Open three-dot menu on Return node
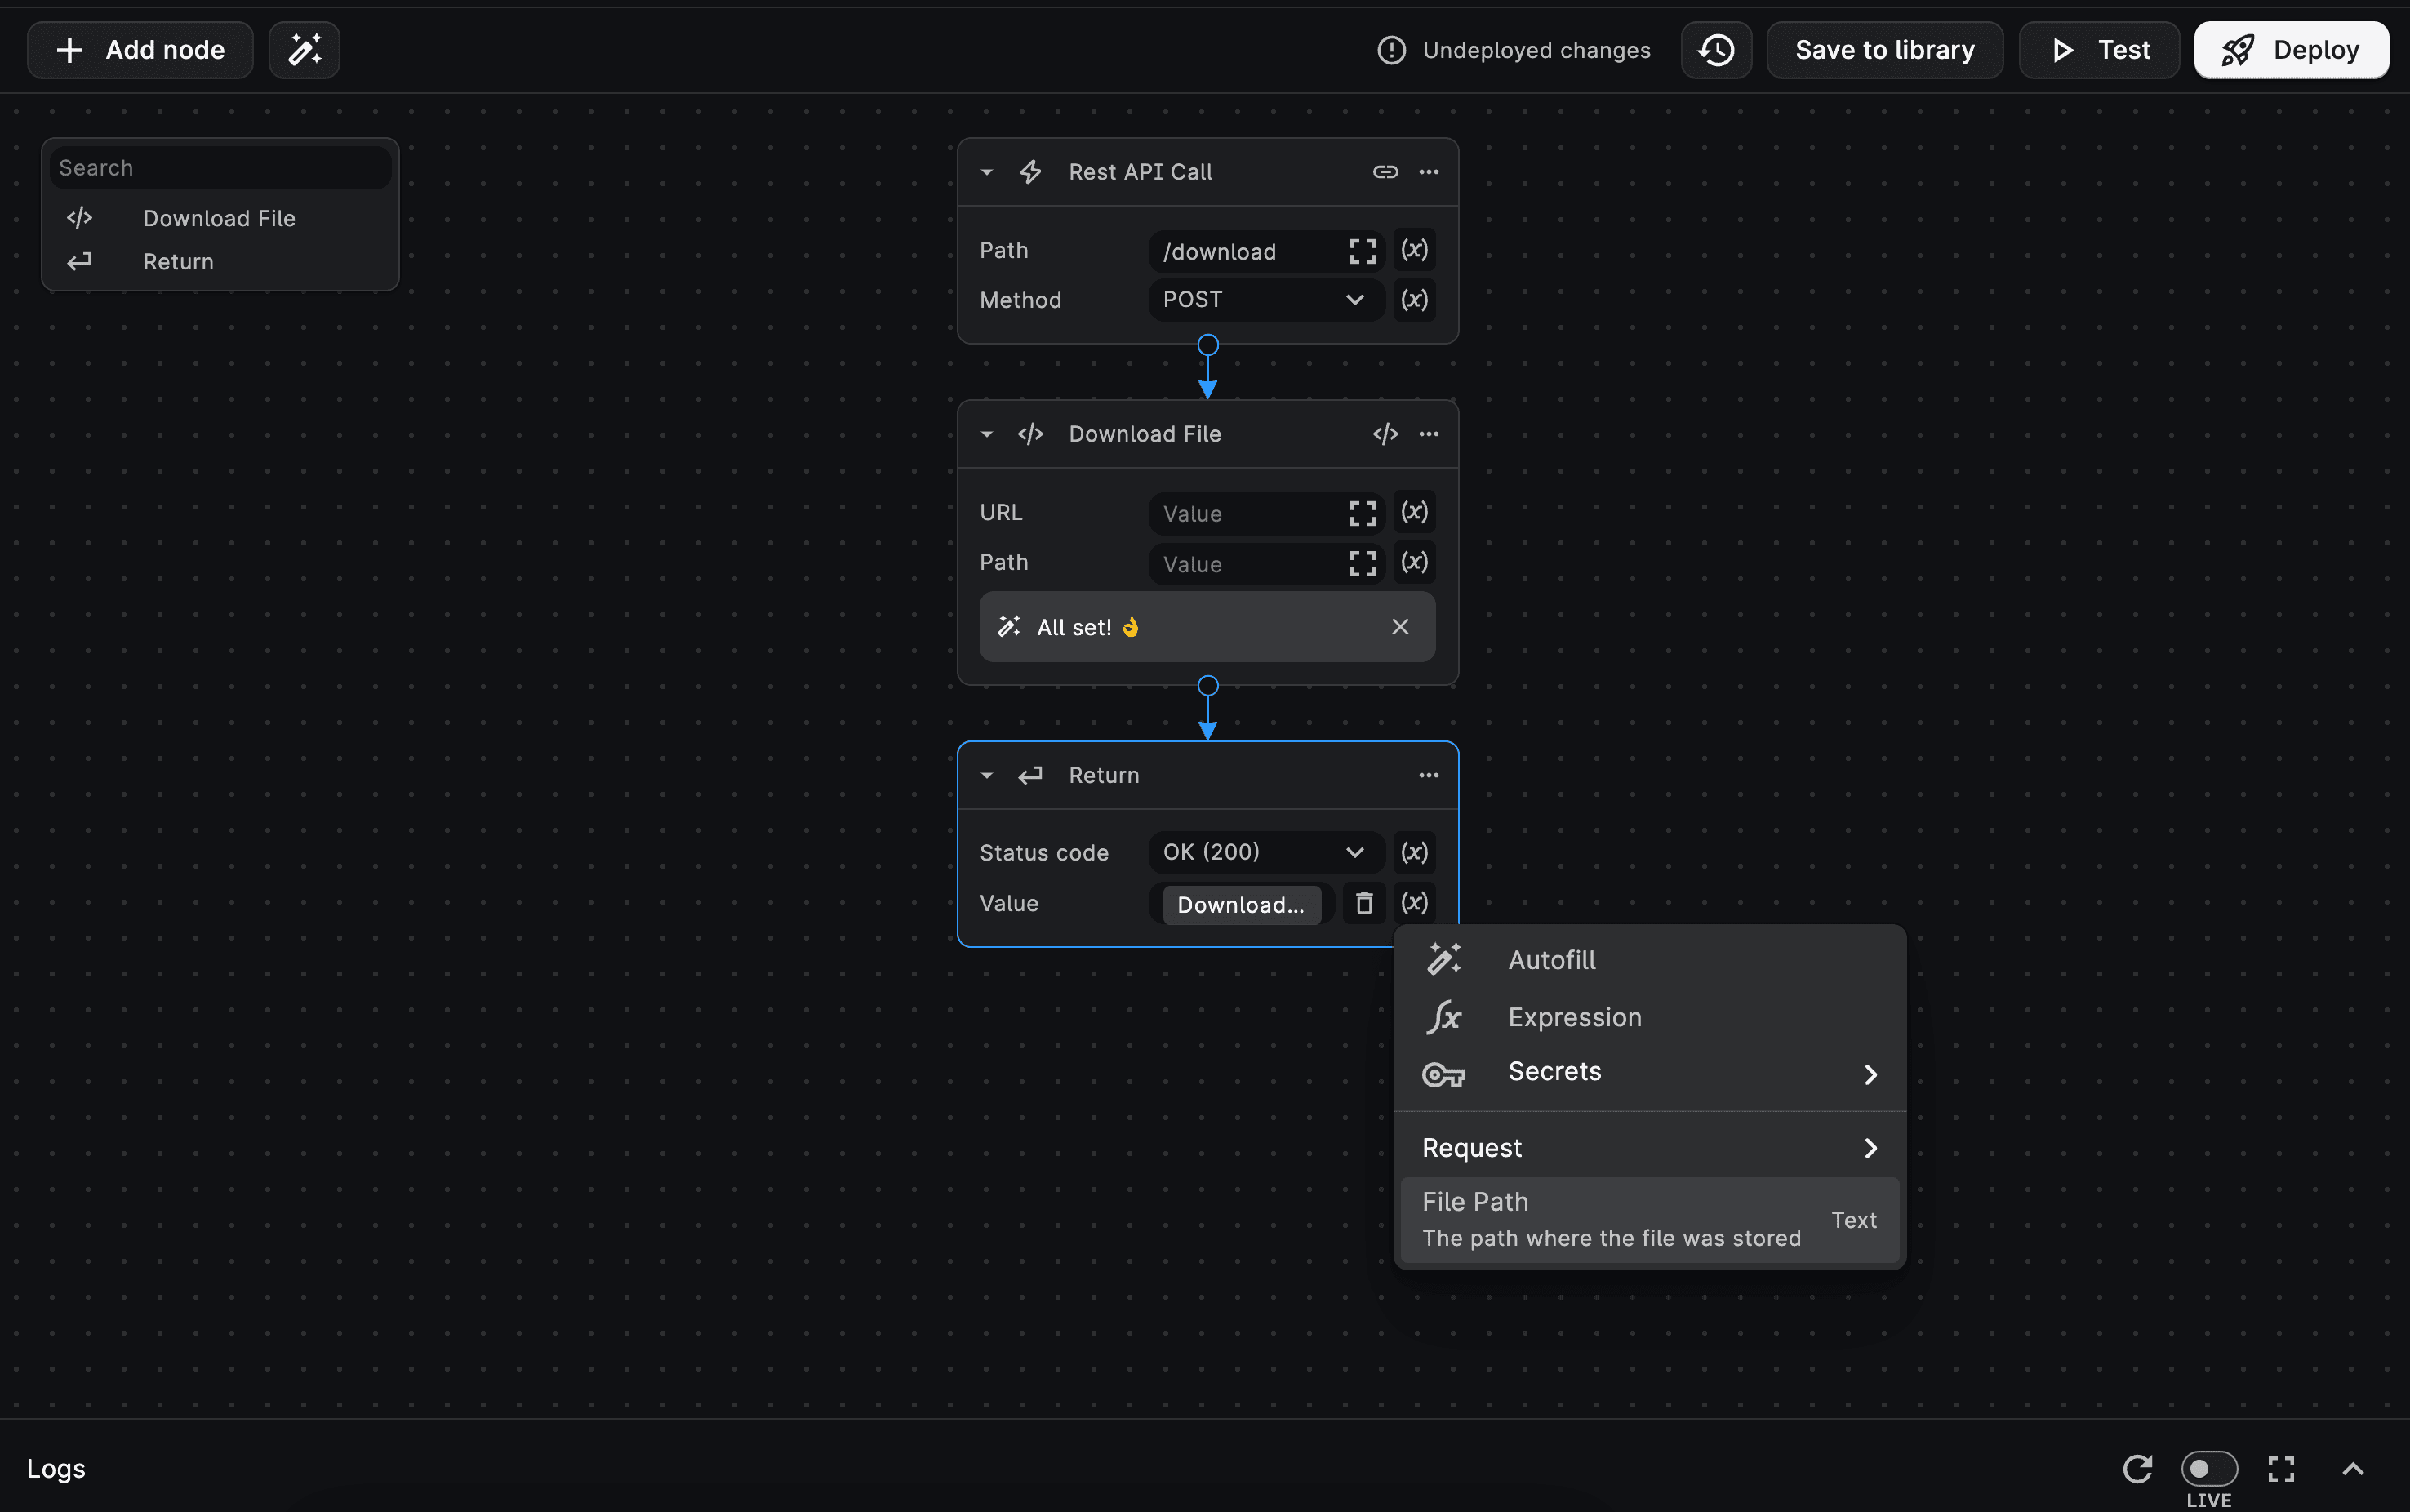 tap(1429, 775)
